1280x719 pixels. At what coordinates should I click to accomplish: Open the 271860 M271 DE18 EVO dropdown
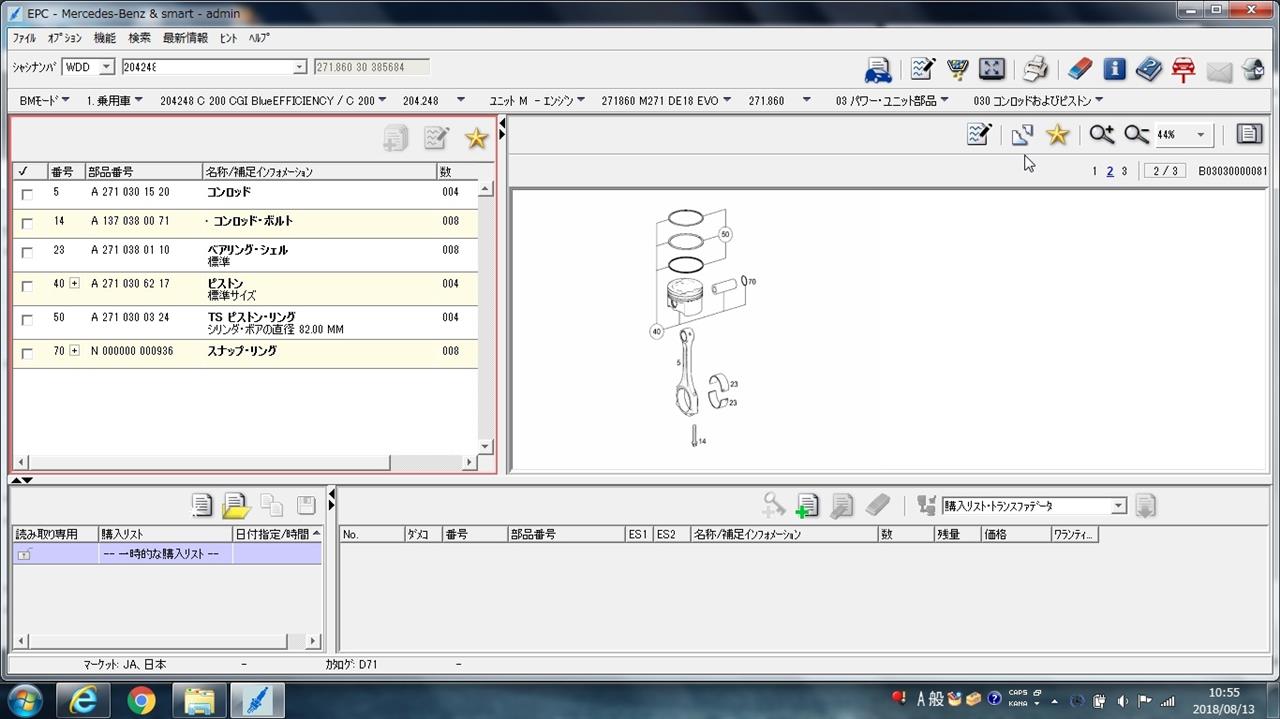click(x=726, y=100)
